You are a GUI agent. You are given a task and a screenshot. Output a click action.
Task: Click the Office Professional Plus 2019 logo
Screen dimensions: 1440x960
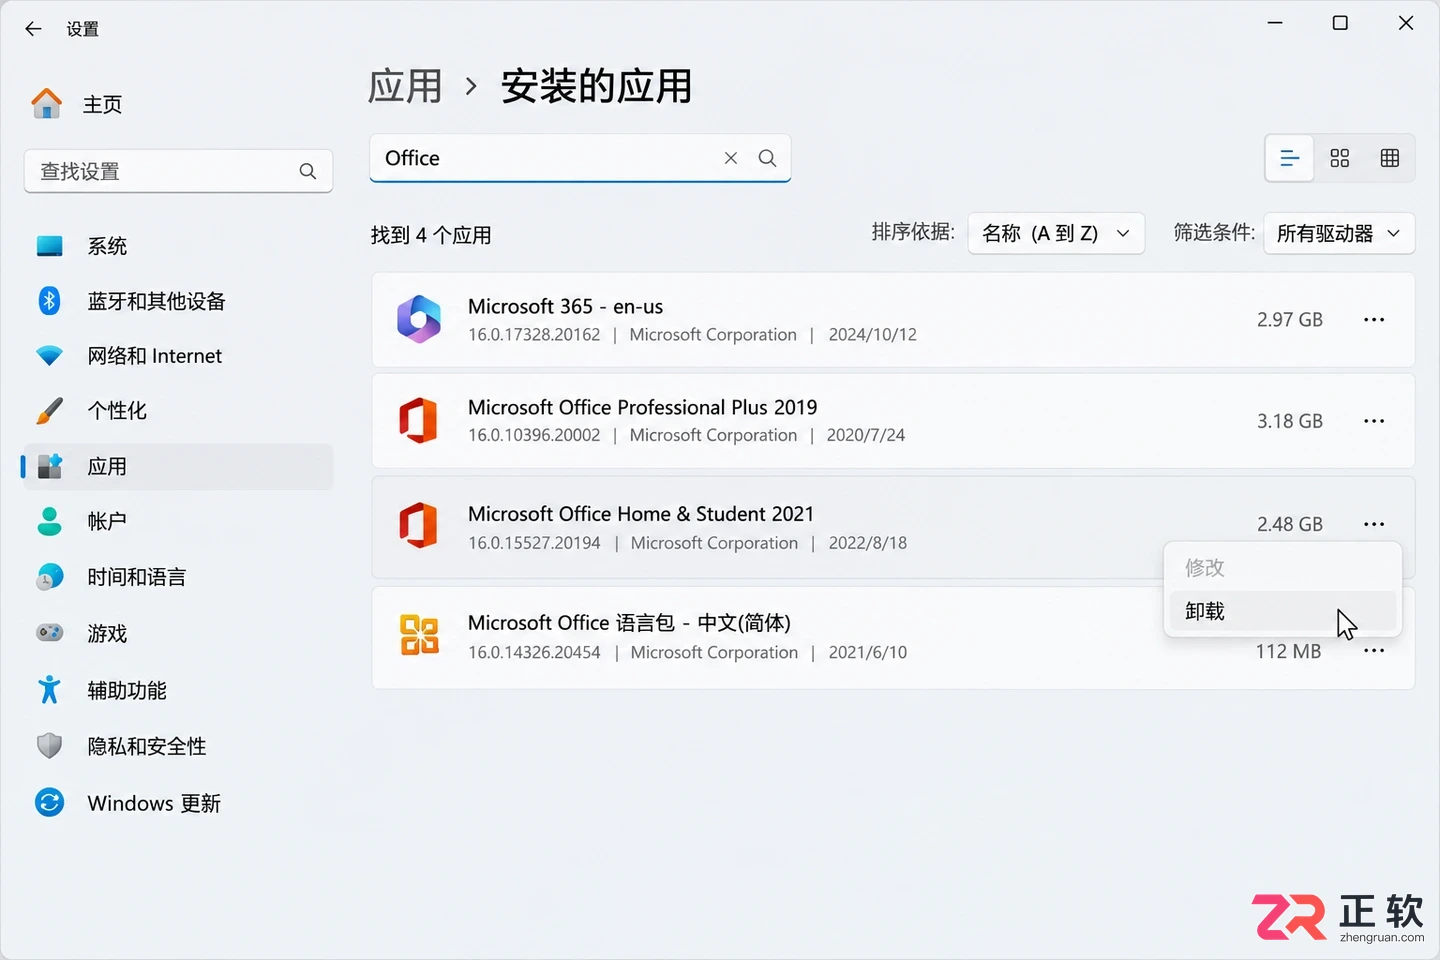coord(419,421)
